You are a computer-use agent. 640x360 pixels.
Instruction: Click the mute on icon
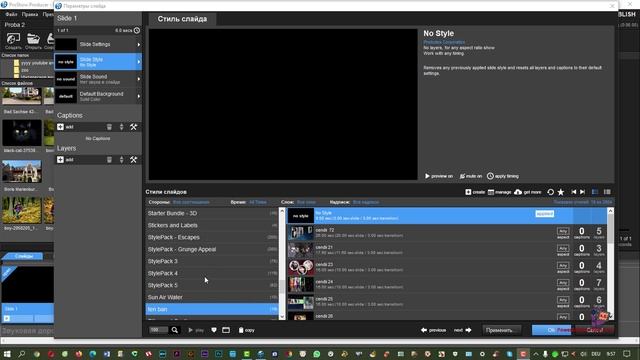(x=462, y=176)
